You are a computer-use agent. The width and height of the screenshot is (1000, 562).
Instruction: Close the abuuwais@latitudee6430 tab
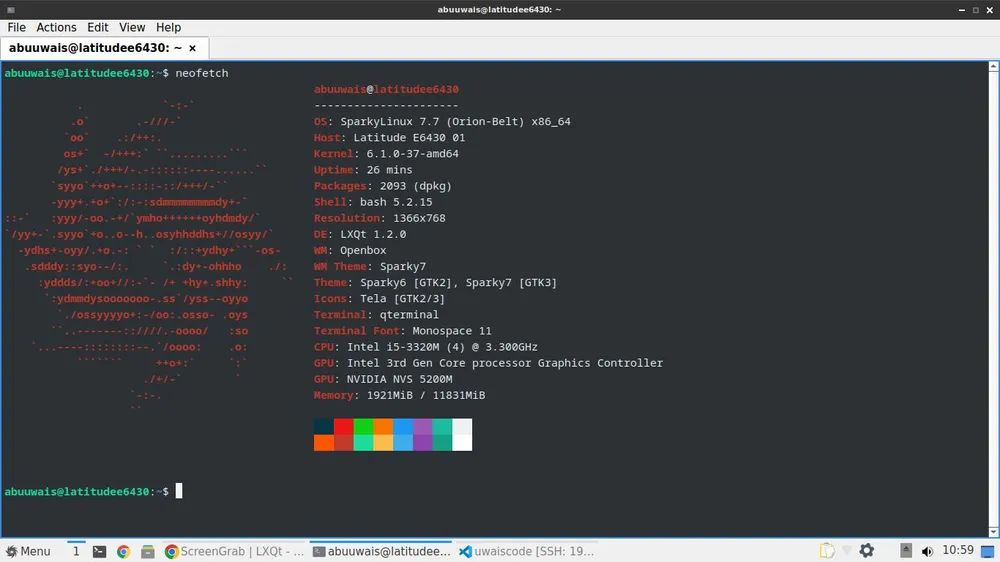click(193, 48)
